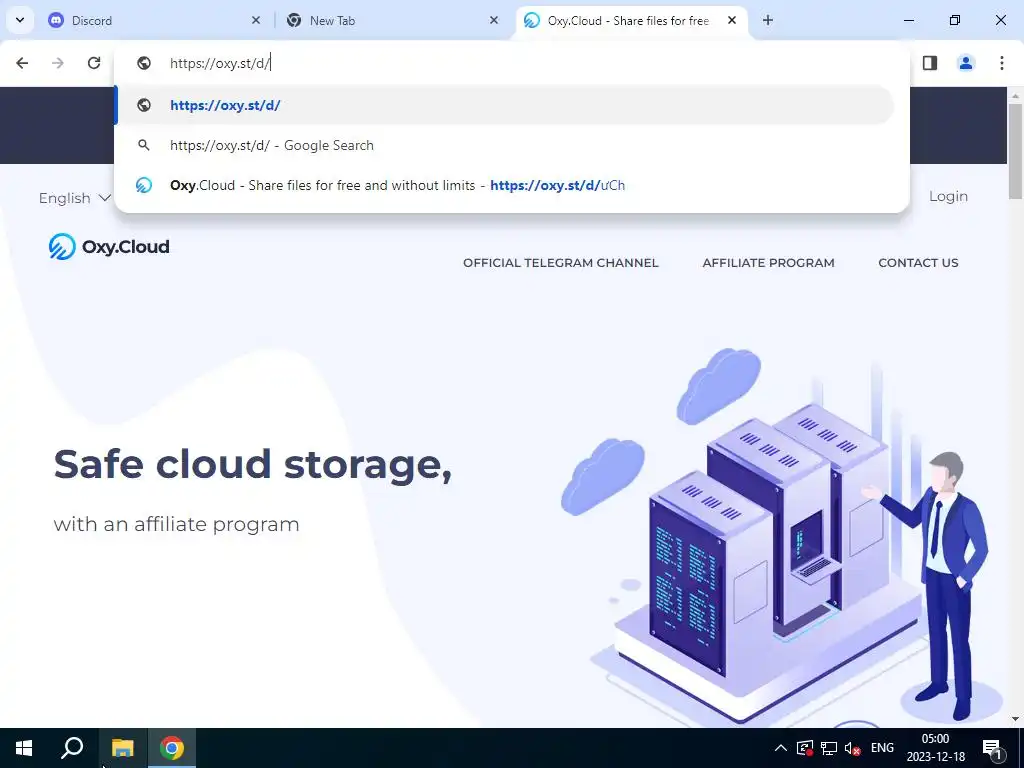Viewport: 1024px width, 768px height.
Task: Expand the English language dropdown
Action: click(74, 198)
